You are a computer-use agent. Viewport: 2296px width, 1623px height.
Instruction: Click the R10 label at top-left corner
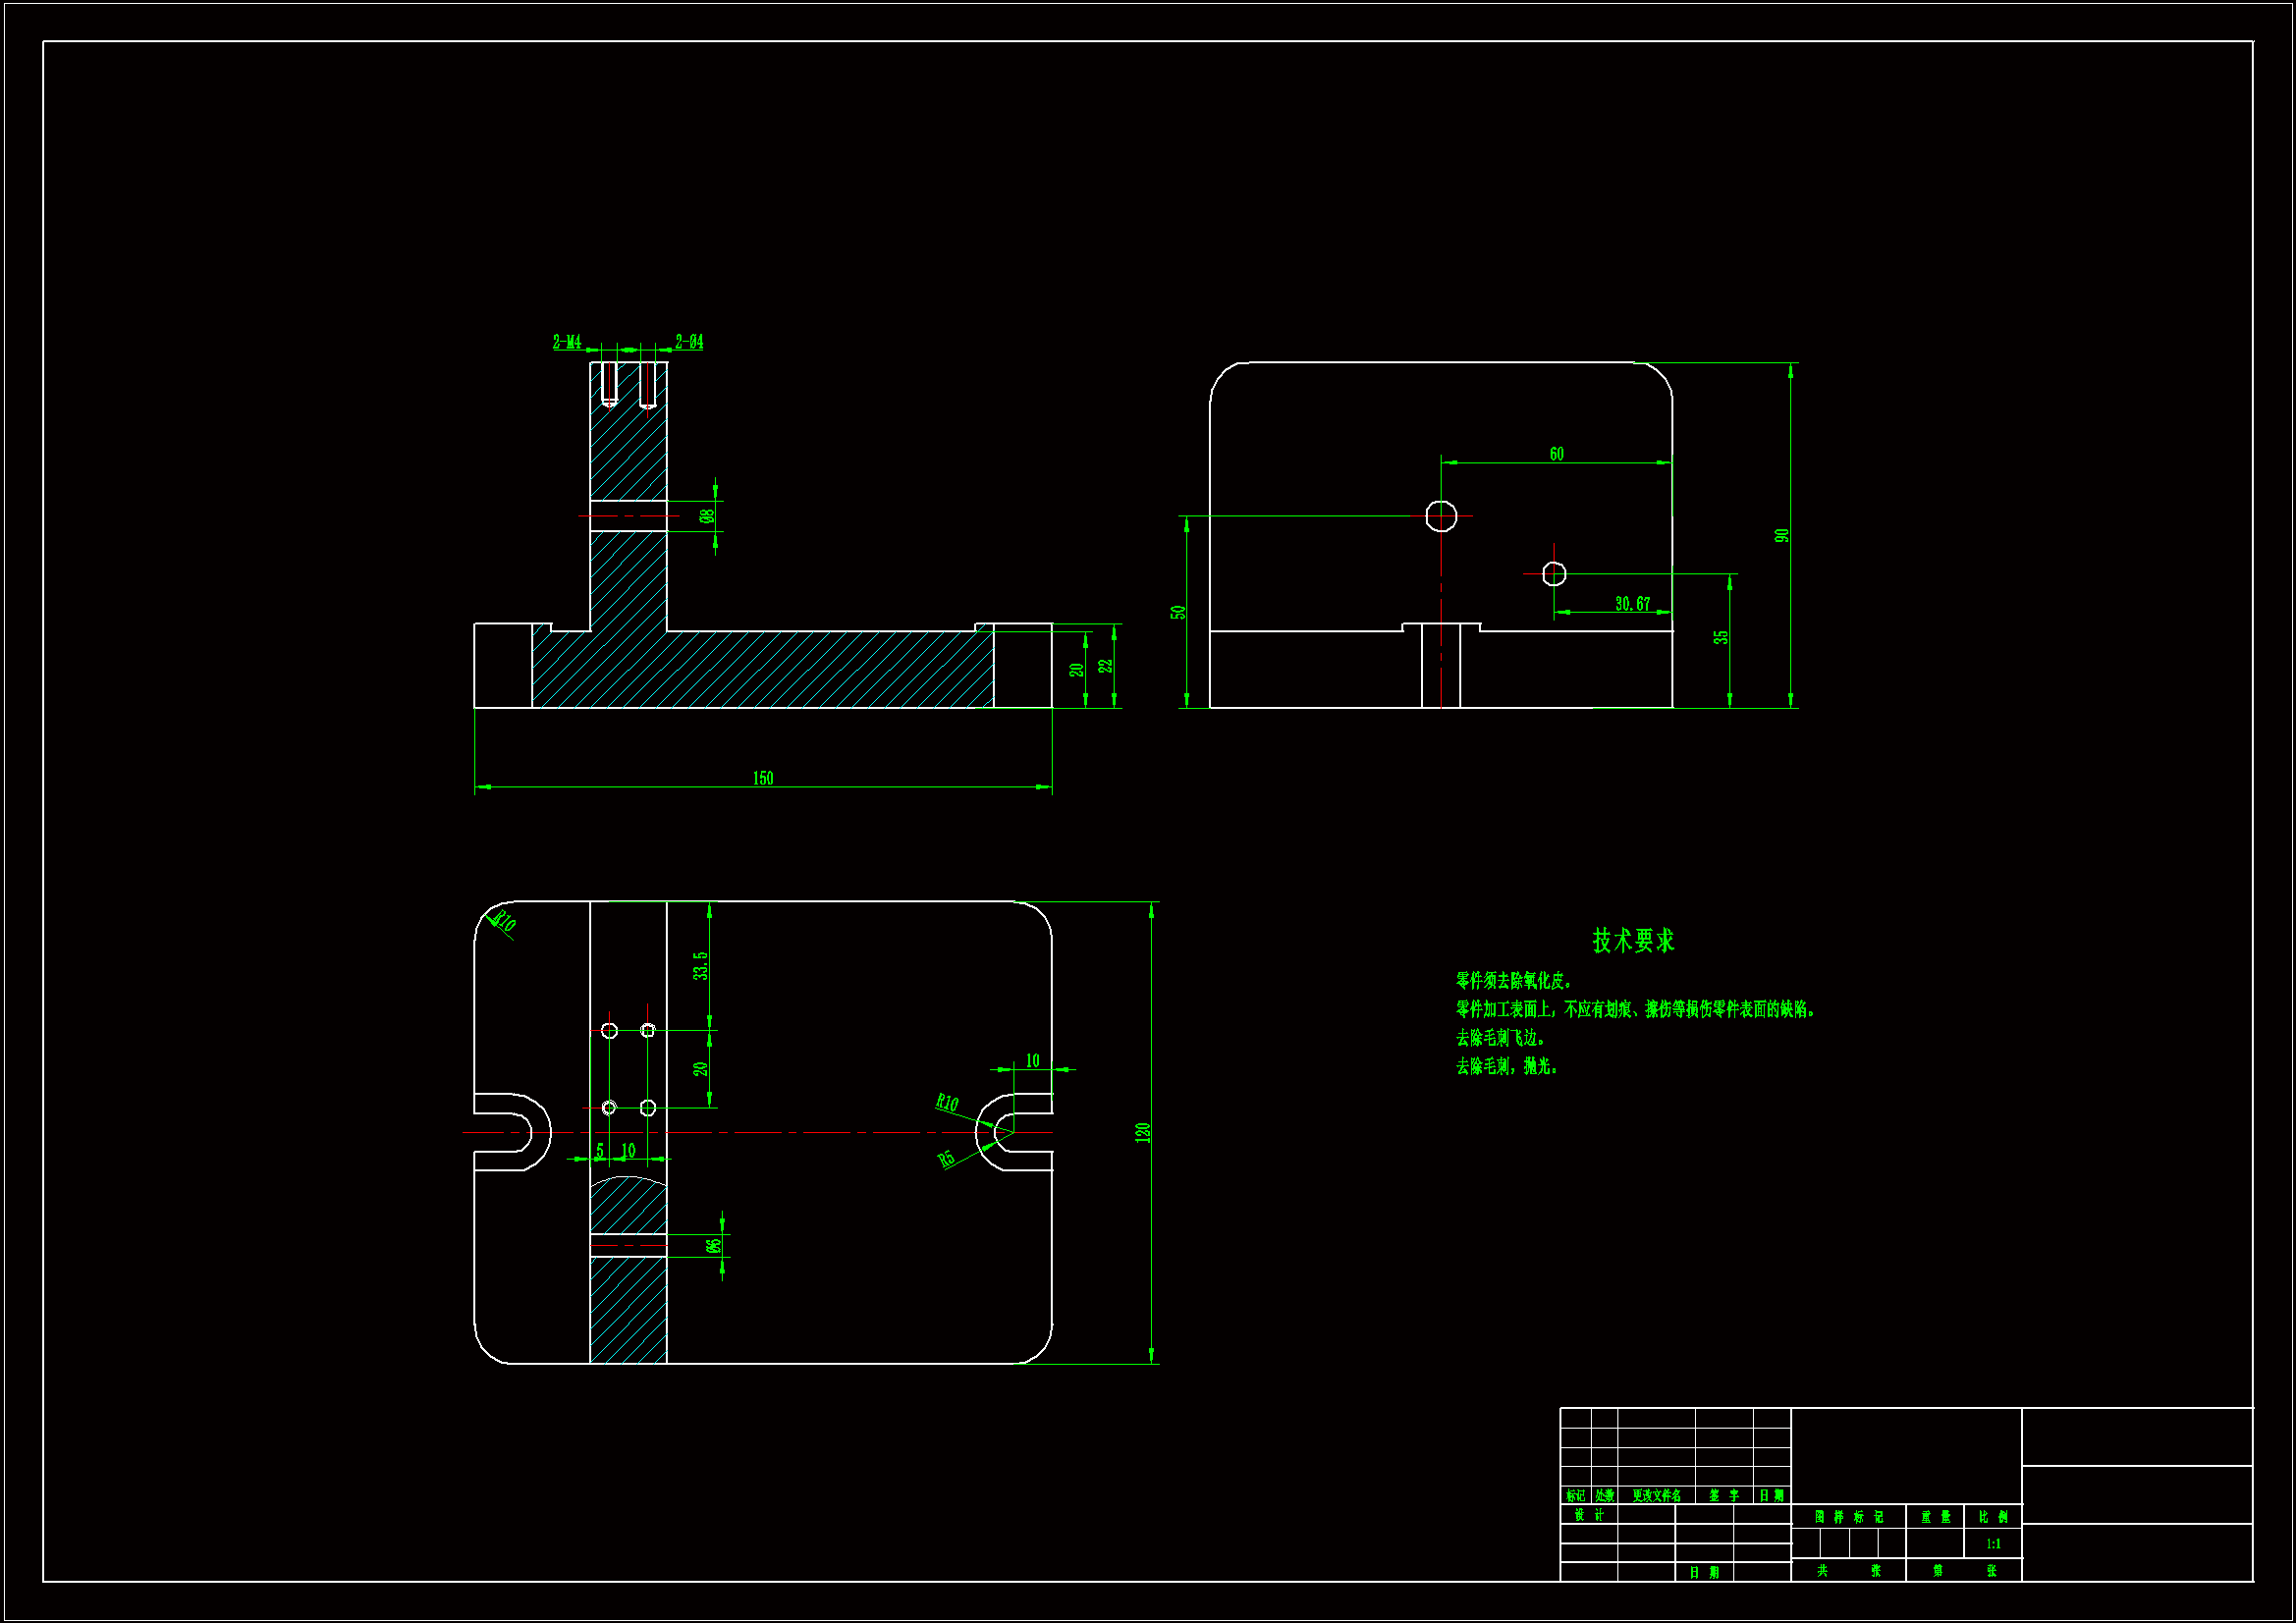[504, 921]
